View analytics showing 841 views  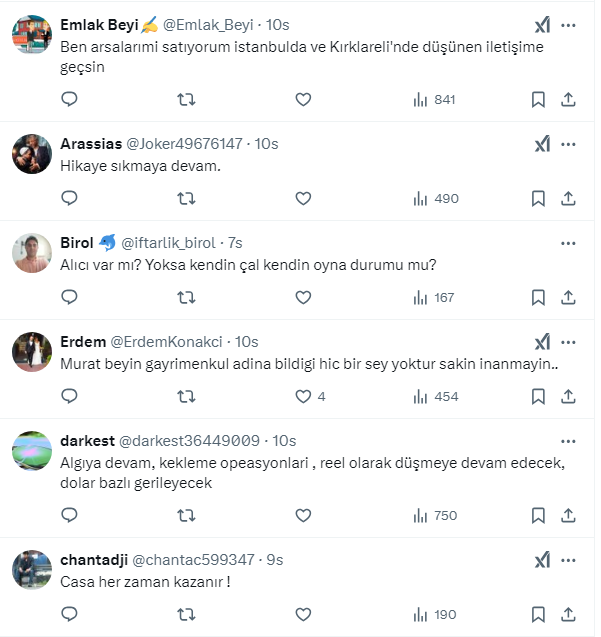point(434,100)
